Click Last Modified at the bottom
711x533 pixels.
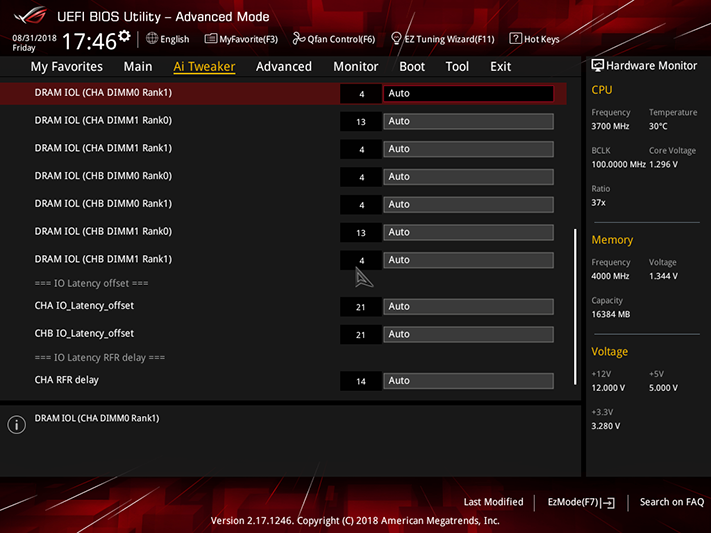(x=493, y=502)
